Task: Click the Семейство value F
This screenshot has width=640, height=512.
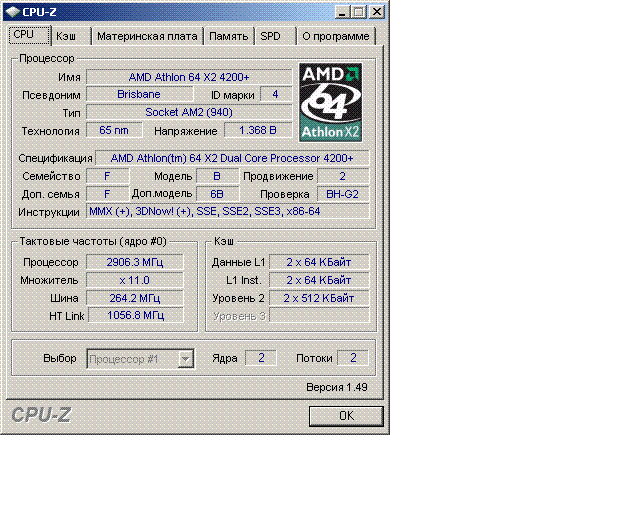Action: (107, 176)
